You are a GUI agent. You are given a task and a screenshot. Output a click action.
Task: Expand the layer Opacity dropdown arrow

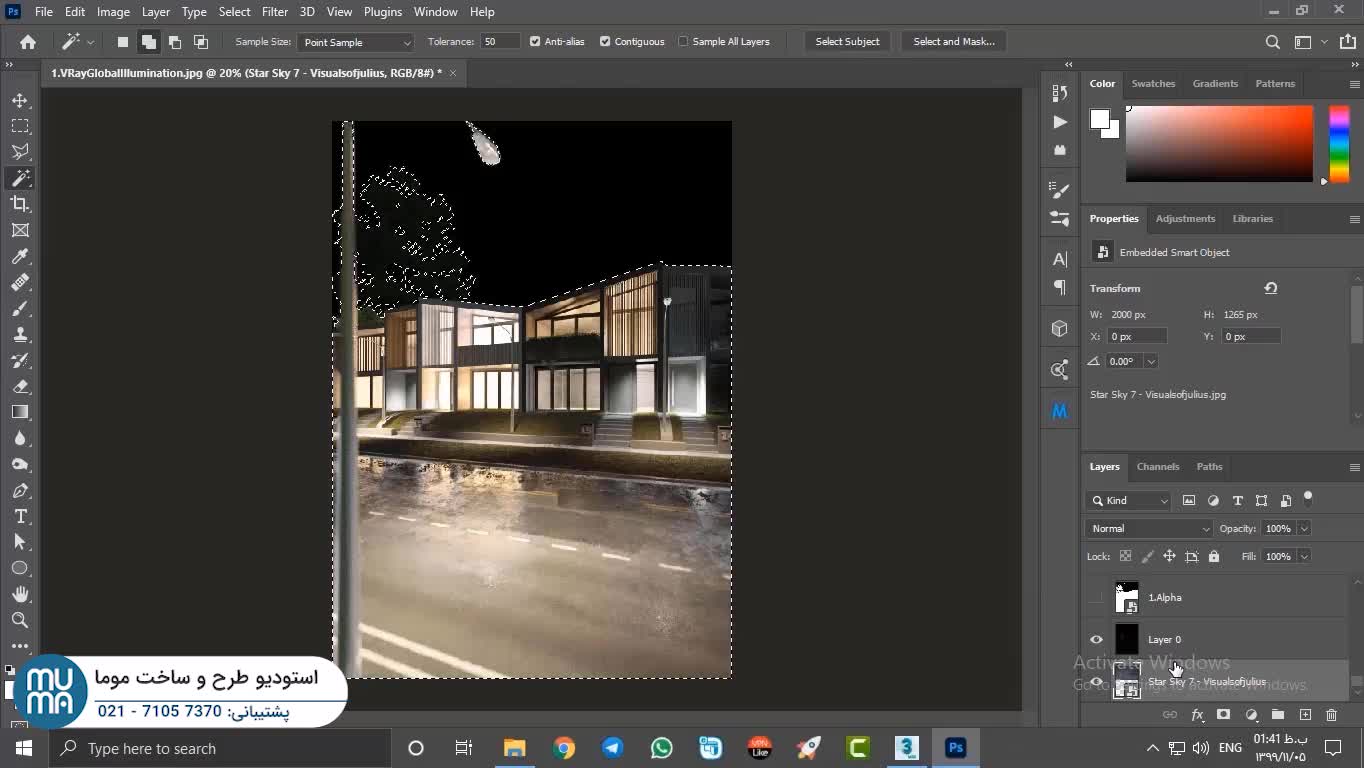click(1303, 528)
